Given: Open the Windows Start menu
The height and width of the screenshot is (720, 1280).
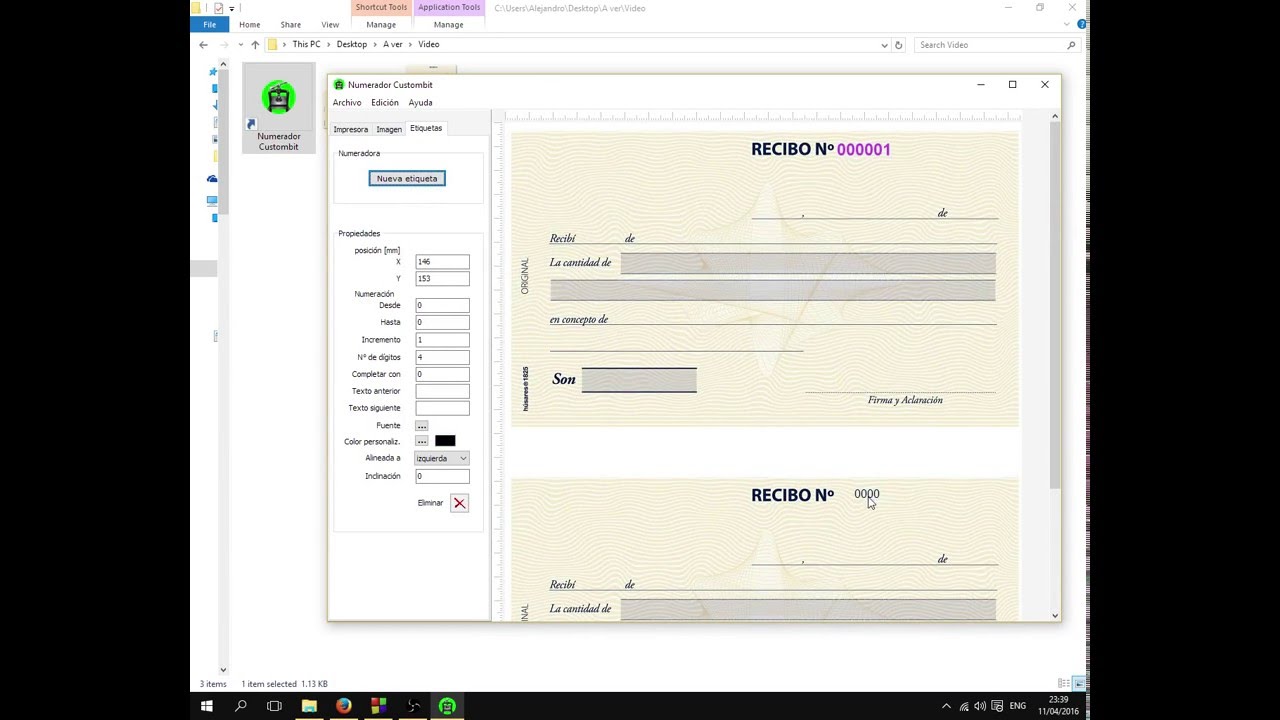Looking at the screenshot, I should 207,706.
